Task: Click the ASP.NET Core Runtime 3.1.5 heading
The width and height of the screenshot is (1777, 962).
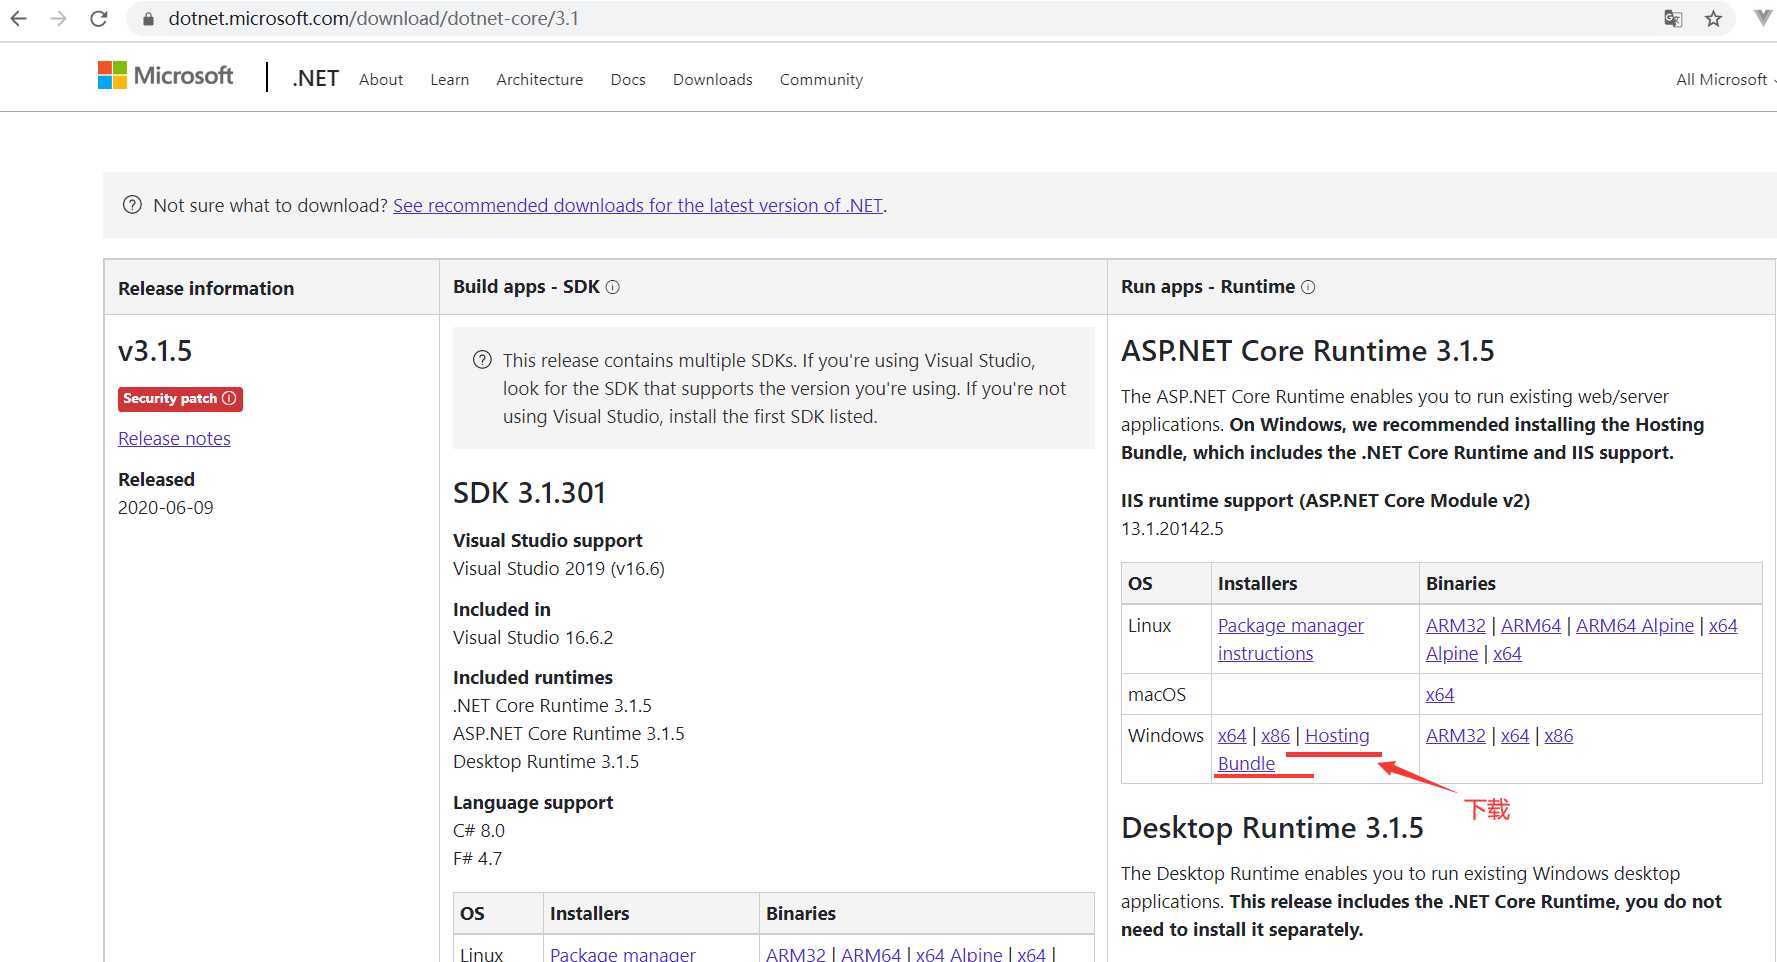Action: click(x=1307, y=351)
